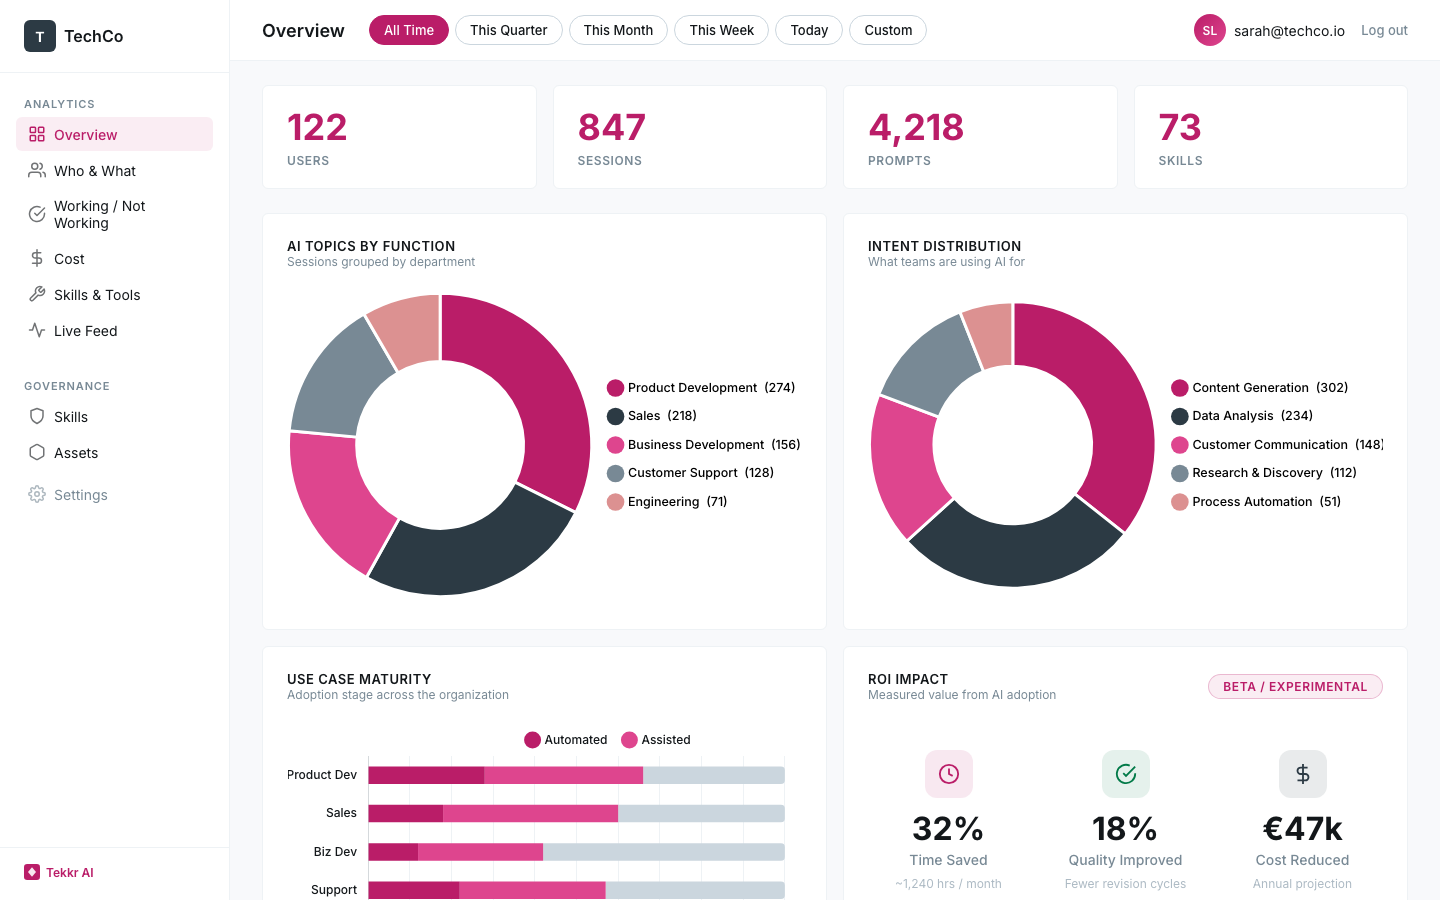Open the SL user avatar menu
Viewport: 1440px width, 900px height.
[x=1209, y=30]
